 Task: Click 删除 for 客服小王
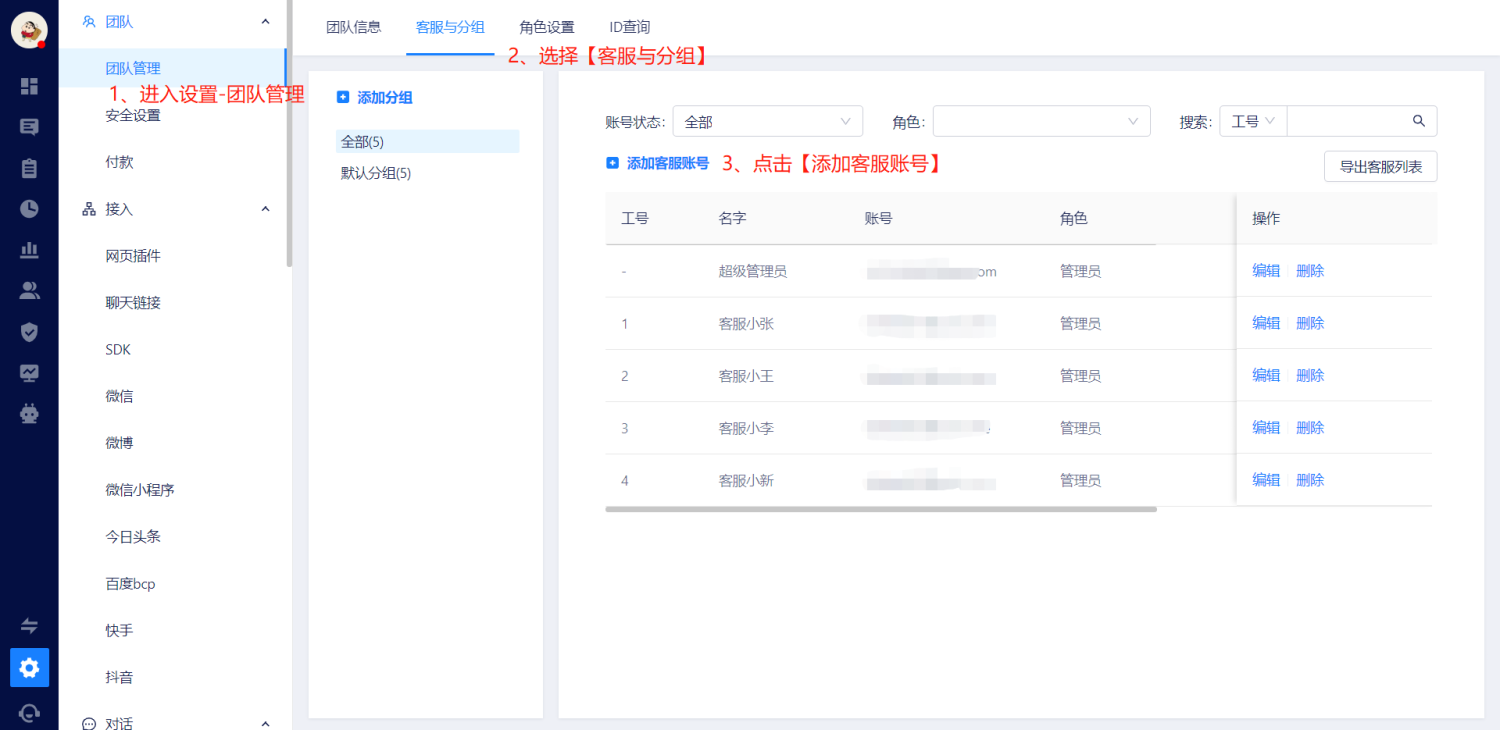click(1310, 375)
